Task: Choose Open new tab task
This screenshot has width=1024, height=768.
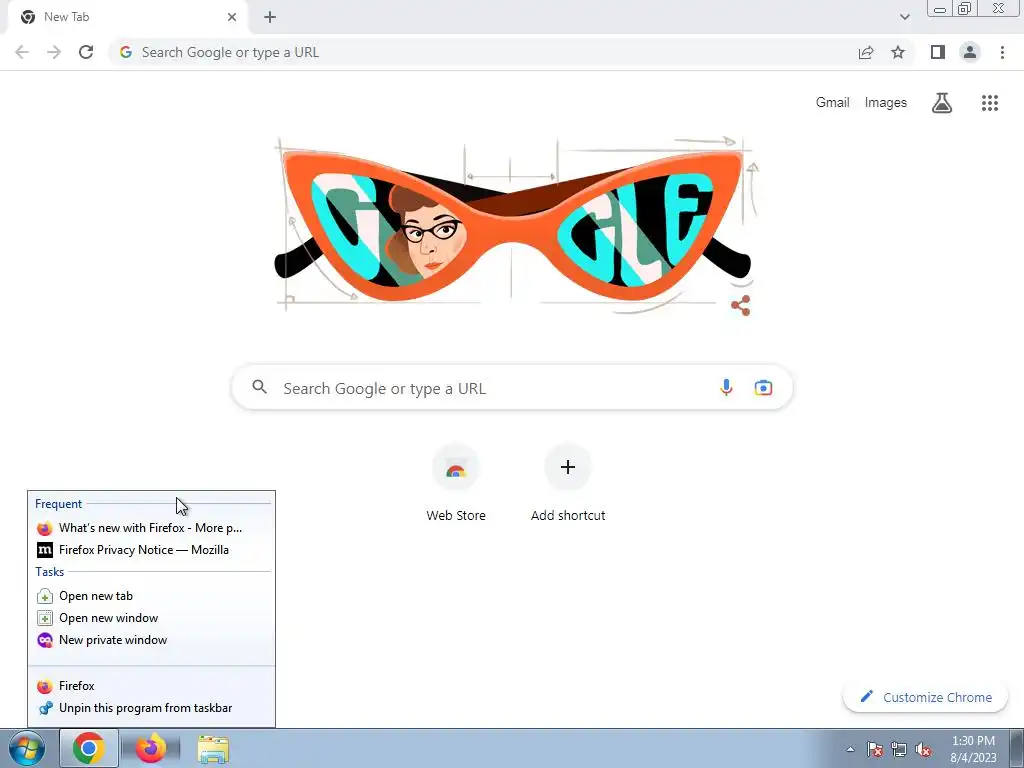Action: 152,596
